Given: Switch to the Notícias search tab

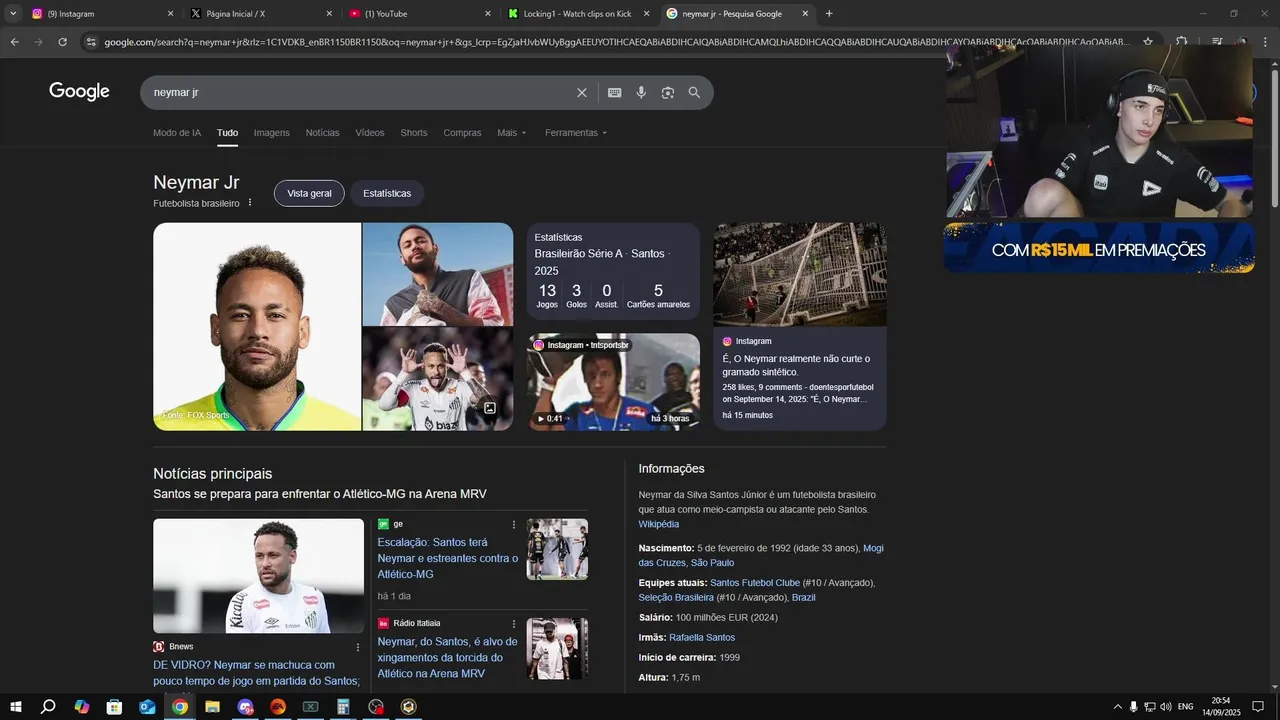Looking at the screenshot, I should pyautogui.click(x=322, y=133).
